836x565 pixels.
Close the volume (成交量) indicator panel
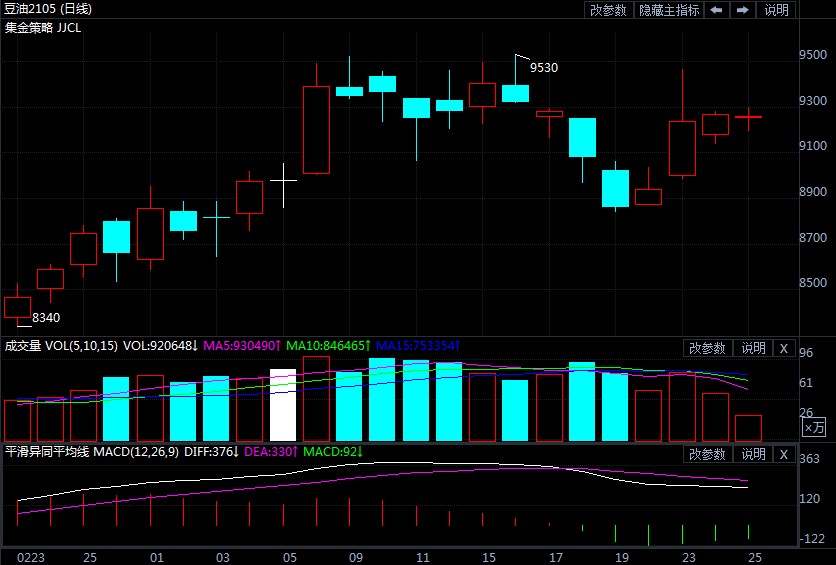click(784, 348)
